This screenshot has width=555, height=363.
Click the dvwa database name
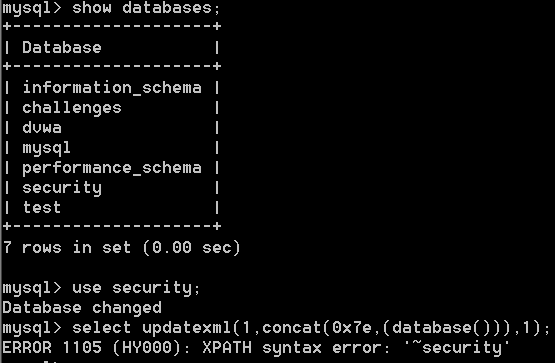click(42, 127)
